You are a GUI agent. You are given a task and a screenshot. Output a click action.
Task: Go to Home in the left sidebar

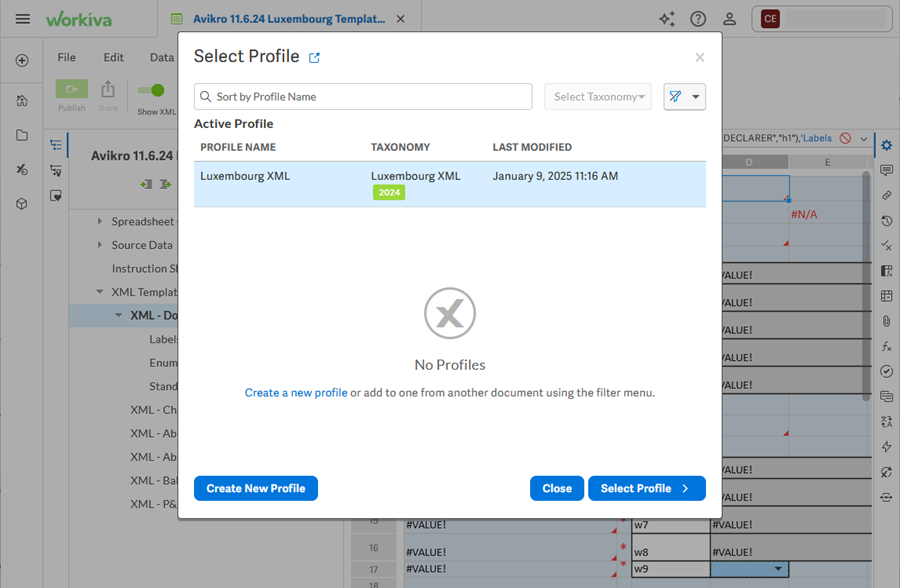click(22, 101)
